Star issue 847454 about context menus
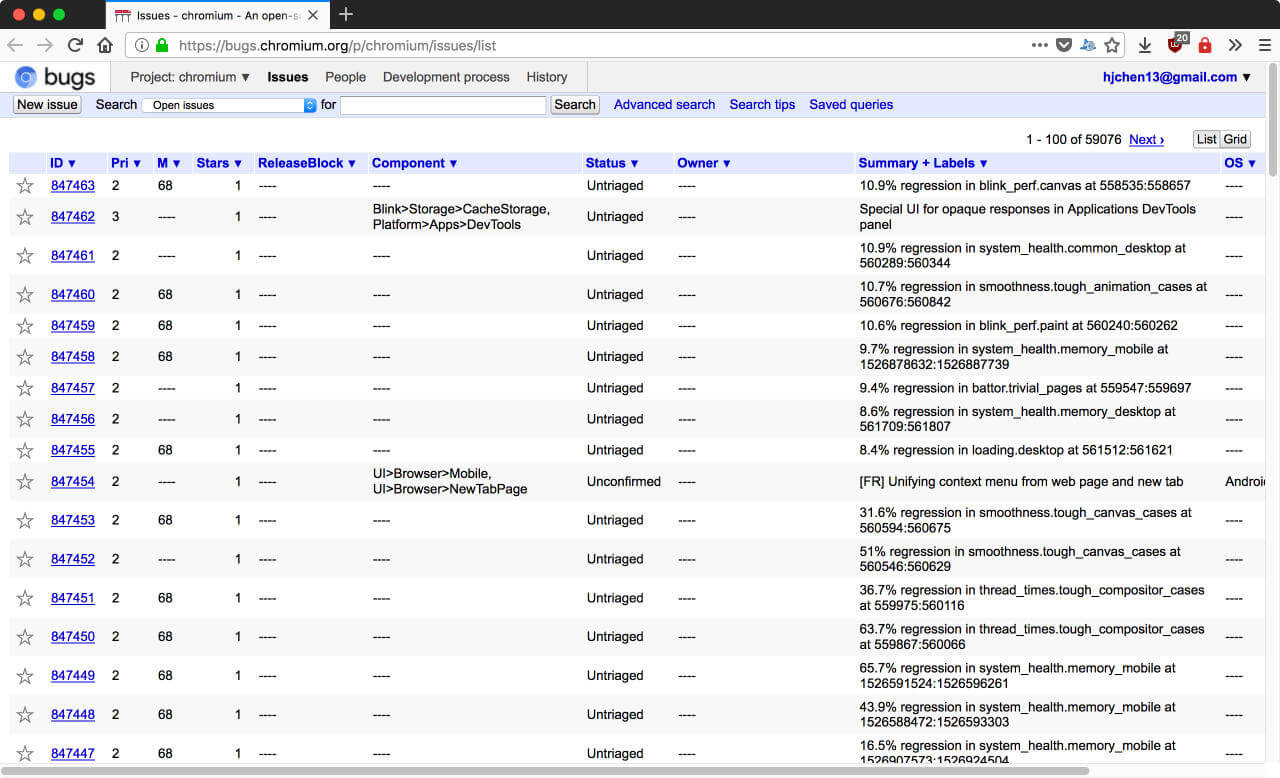Image resolution: width=1280 pixels, height=778 pixels. [x=24, y=481]
